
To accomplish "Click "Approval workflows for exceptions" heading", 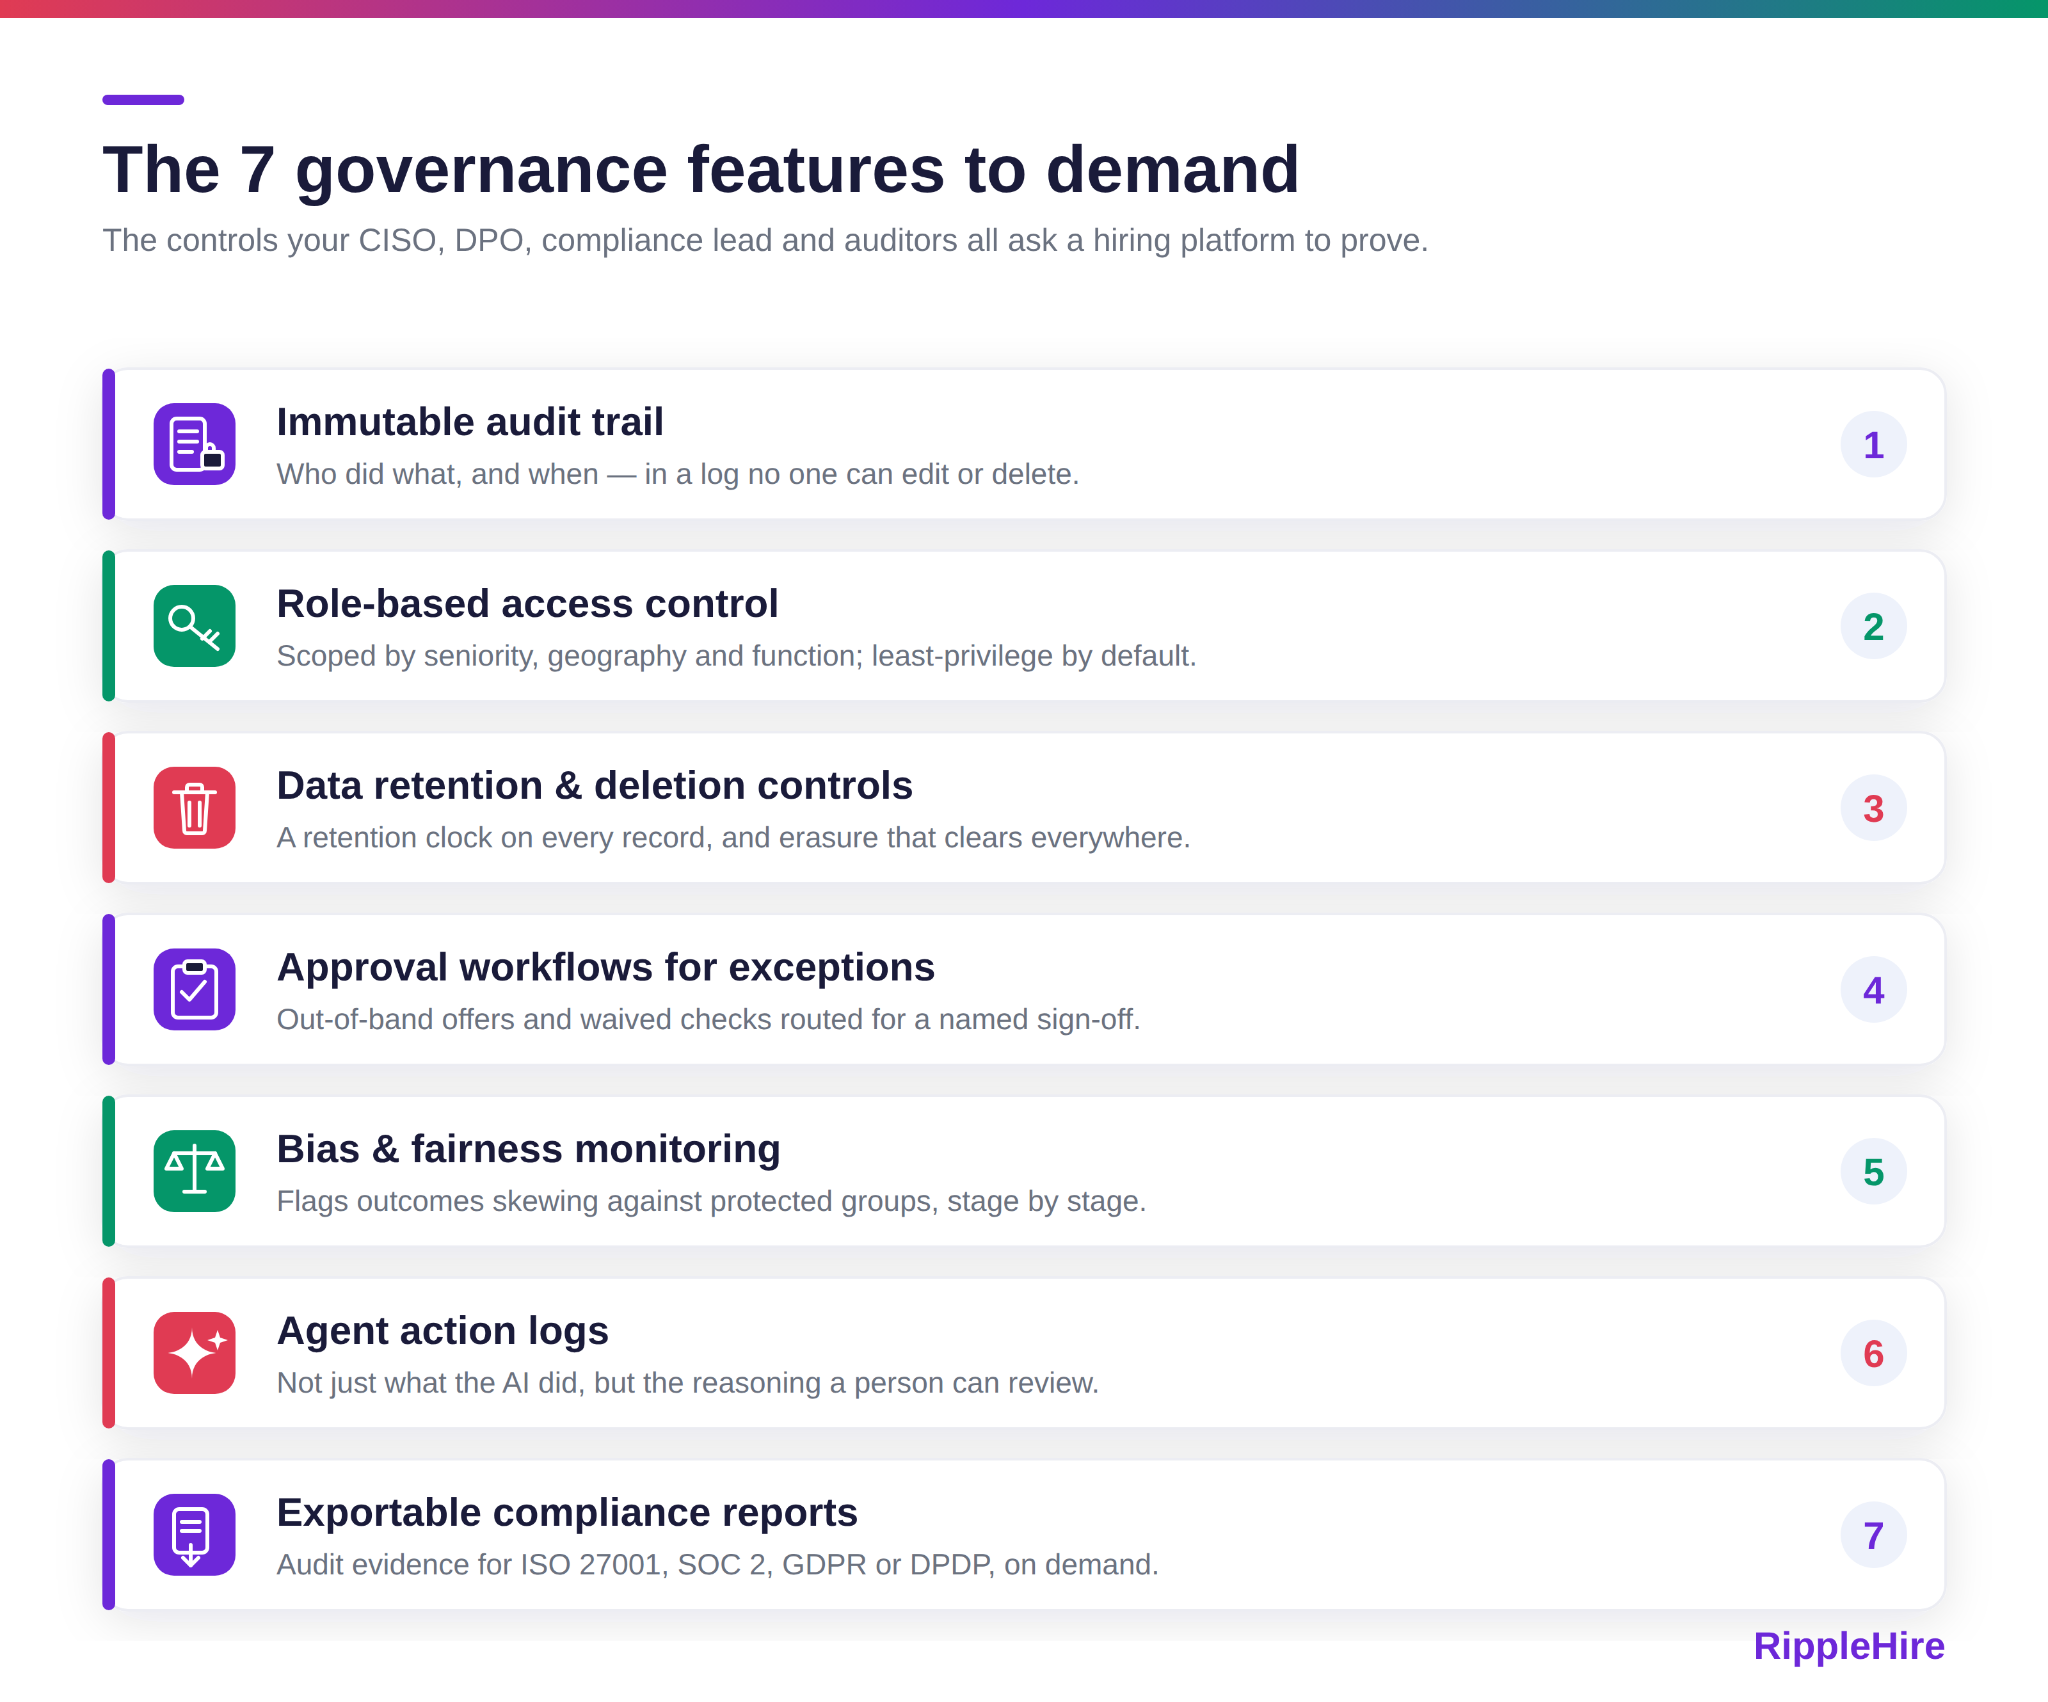I will [x=605, y=968].
